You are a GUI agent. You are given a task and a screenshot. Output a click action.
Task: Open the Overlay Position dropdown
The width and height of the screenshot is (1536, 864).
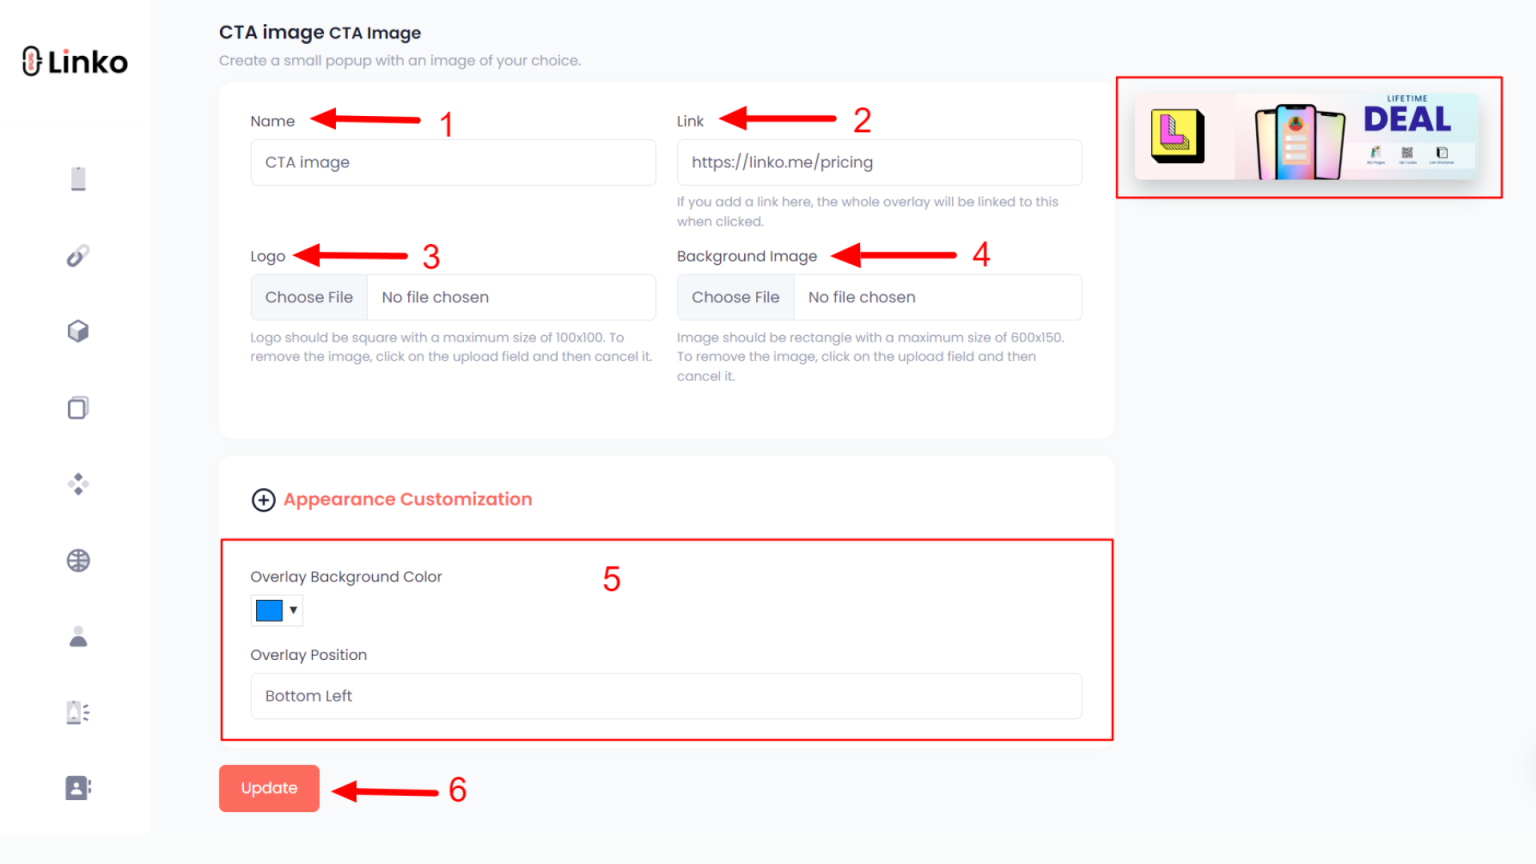(666, 696)
